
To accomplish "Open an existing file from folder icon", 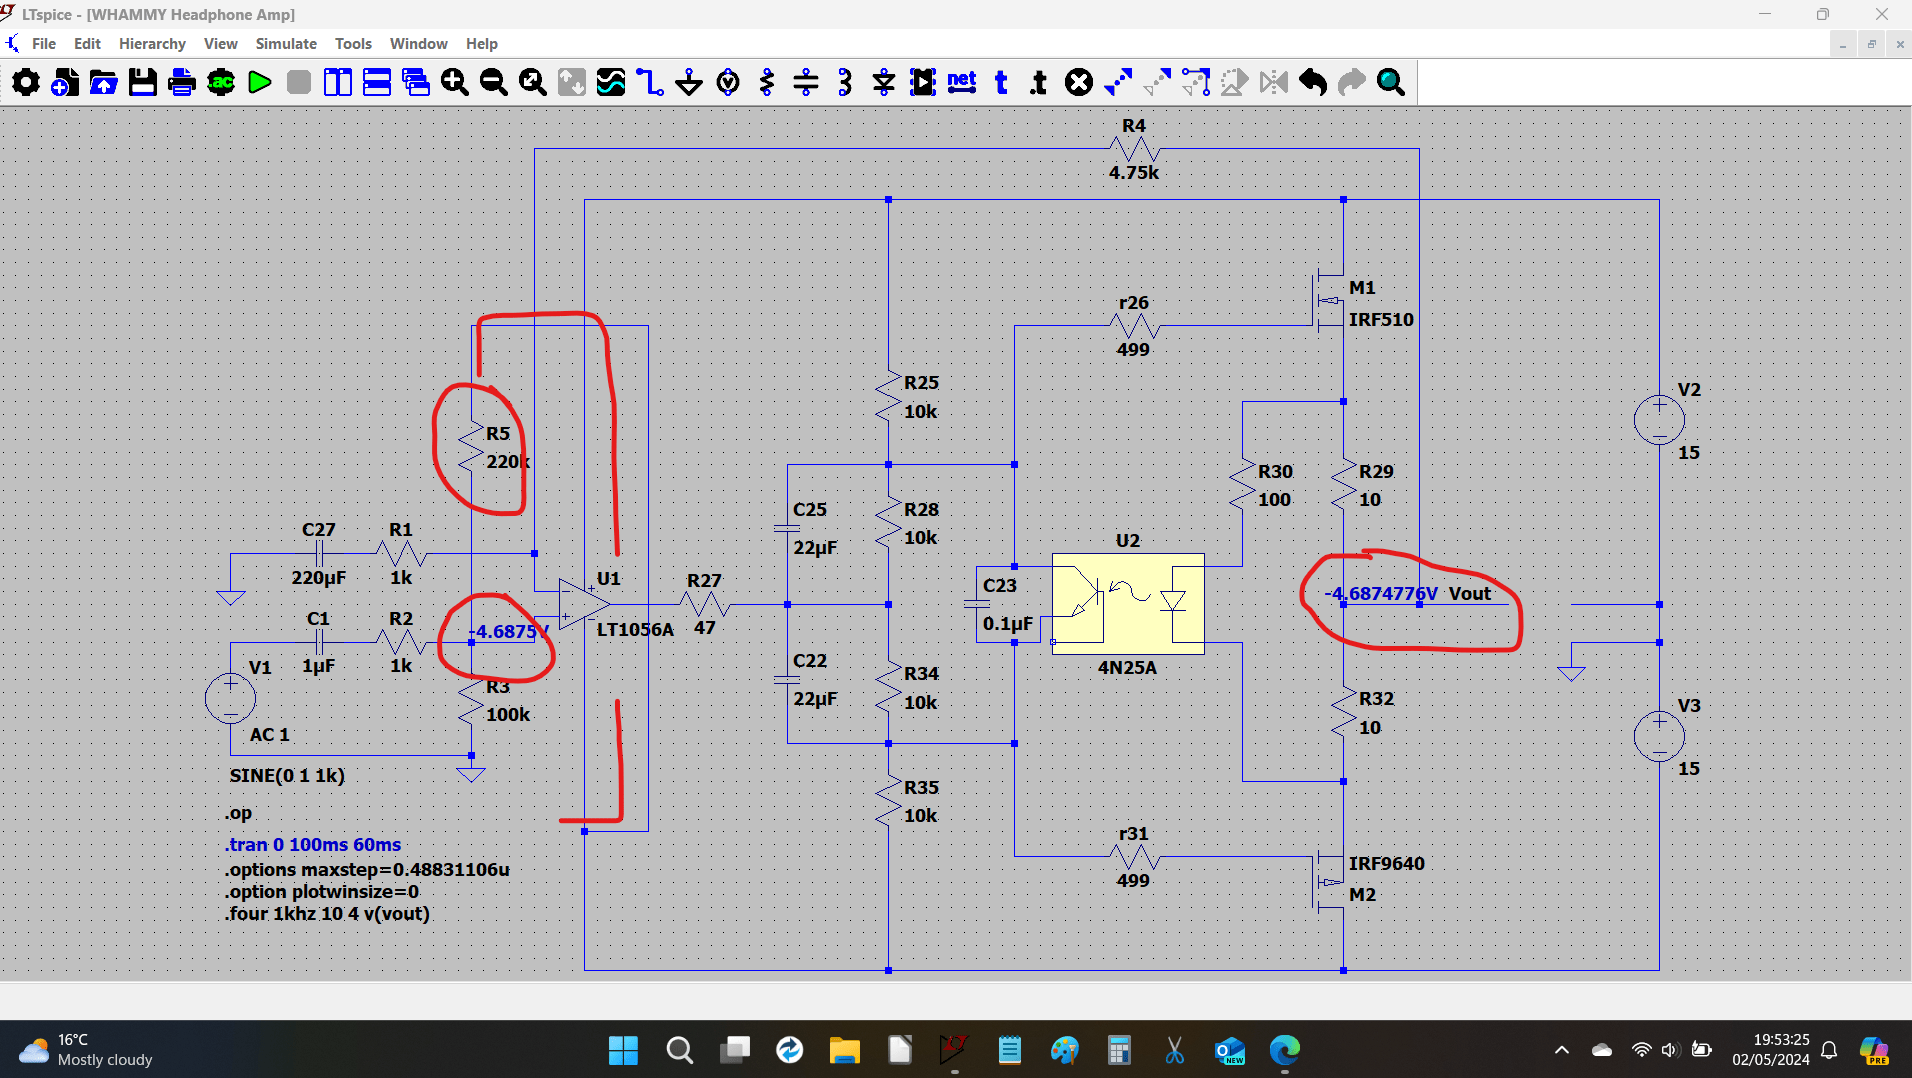I will coord(104,82).
